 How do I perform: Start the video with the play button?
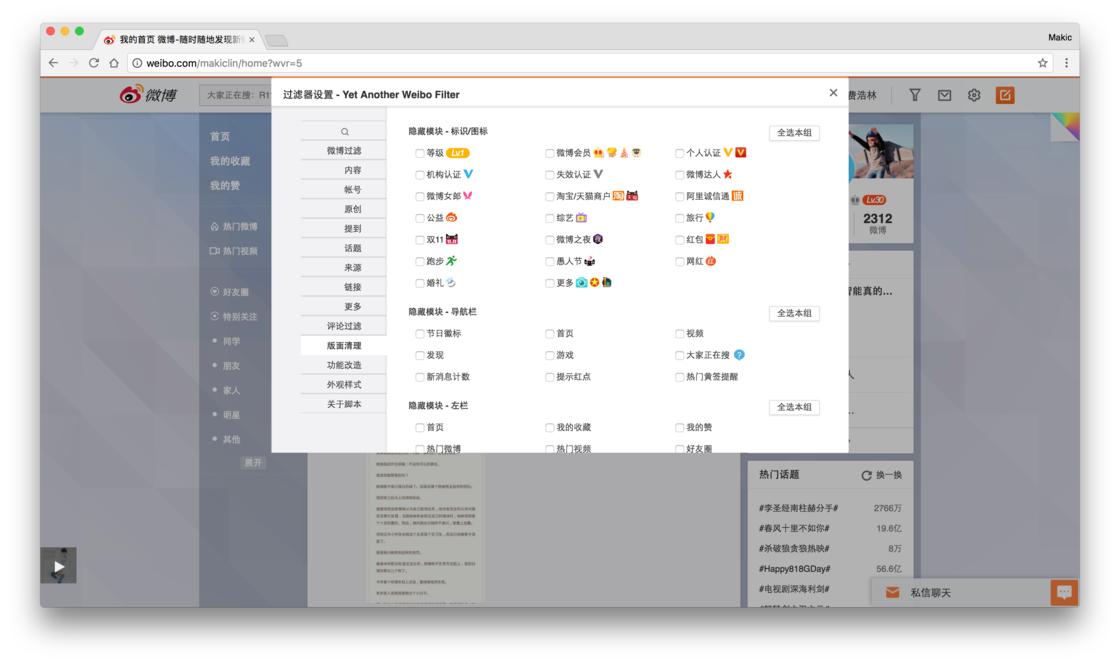point(59,566)
